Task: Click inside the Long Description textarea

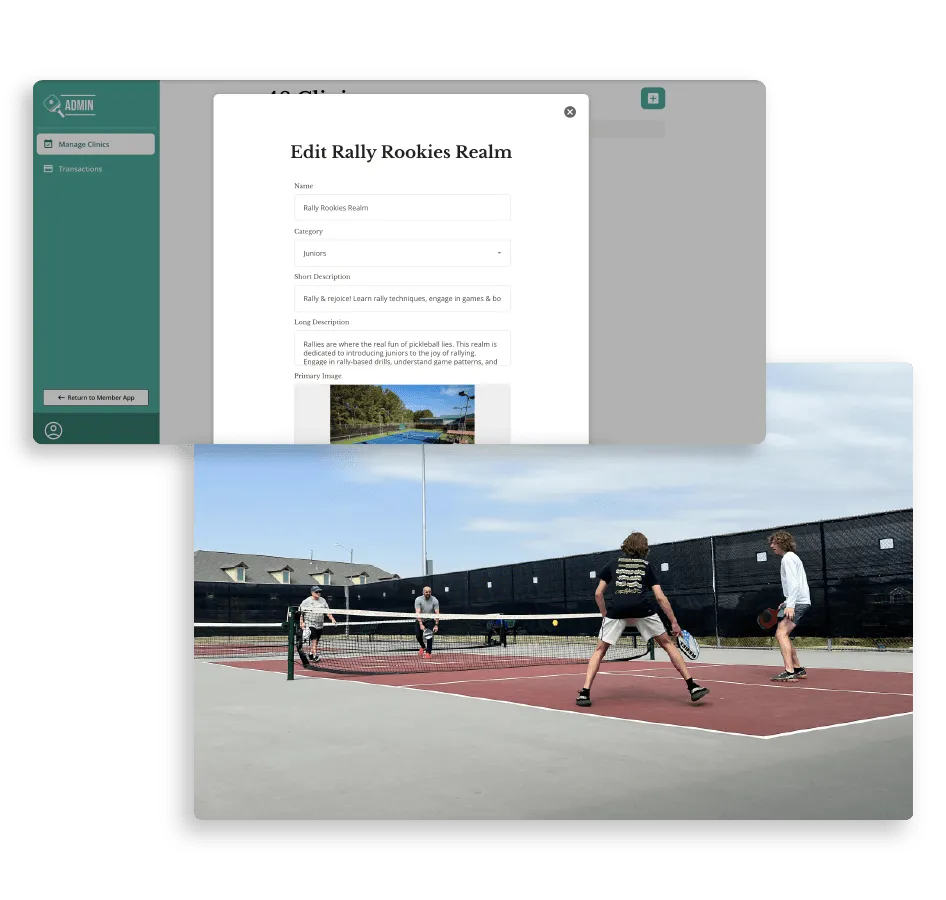Action: [x=402, y=348]
